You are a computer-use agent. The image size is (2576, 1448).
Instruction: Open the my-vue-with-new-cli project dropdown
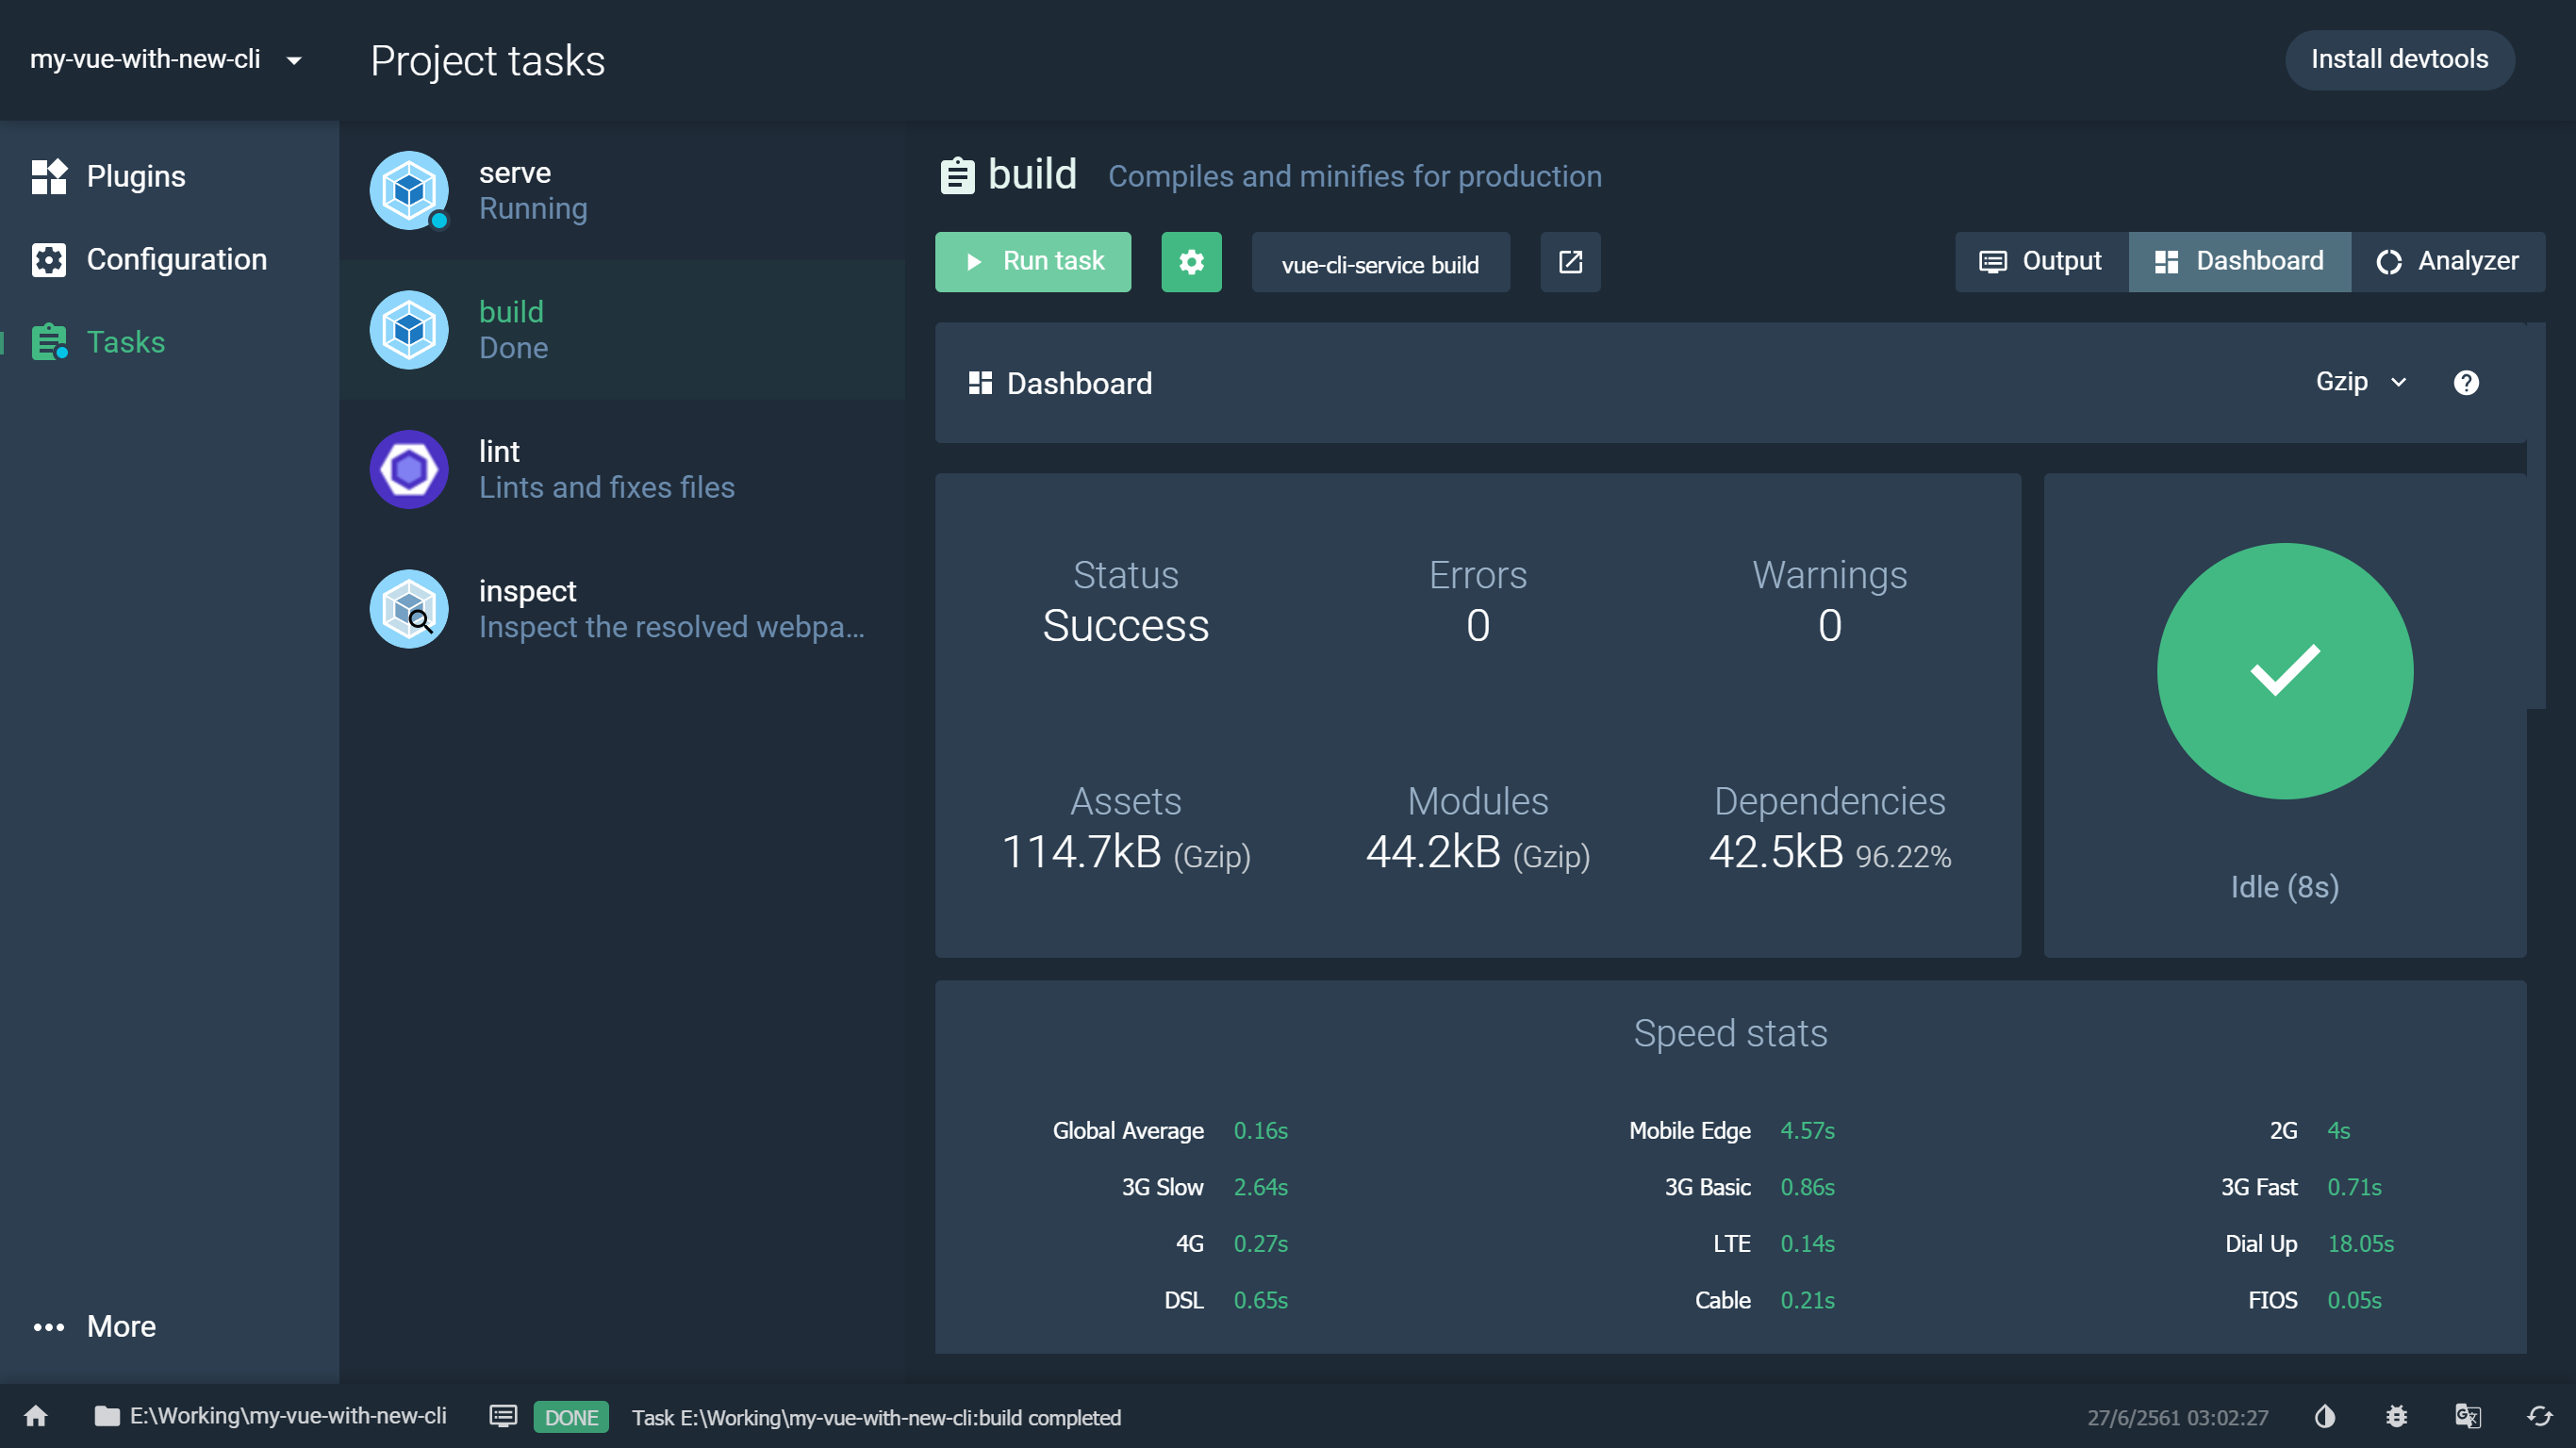[x=166, y=59]
